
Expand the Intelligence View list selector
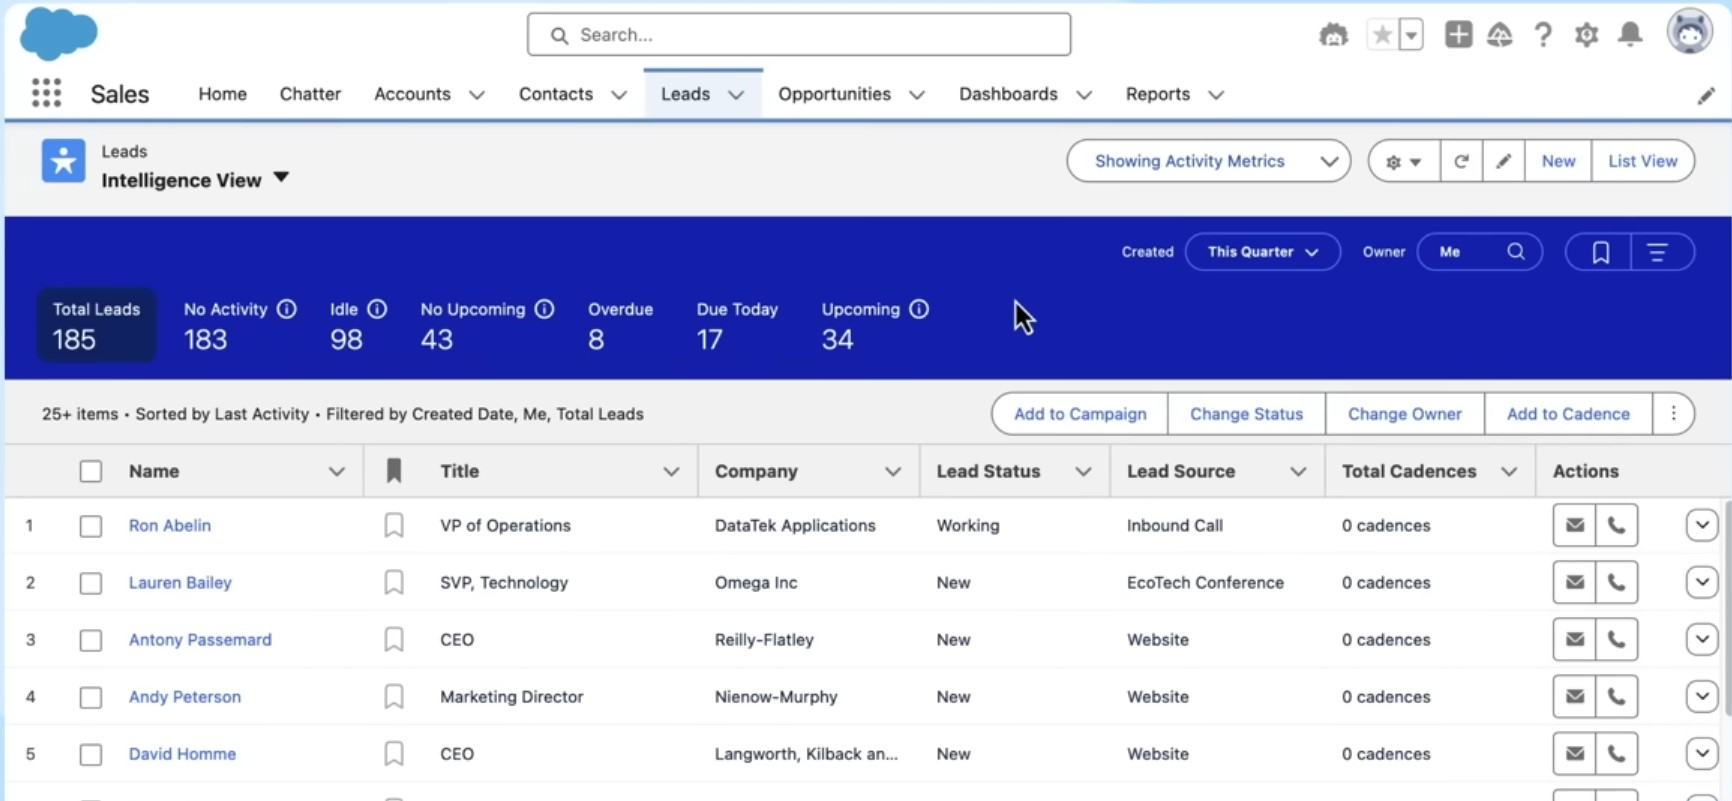point(281,178)
